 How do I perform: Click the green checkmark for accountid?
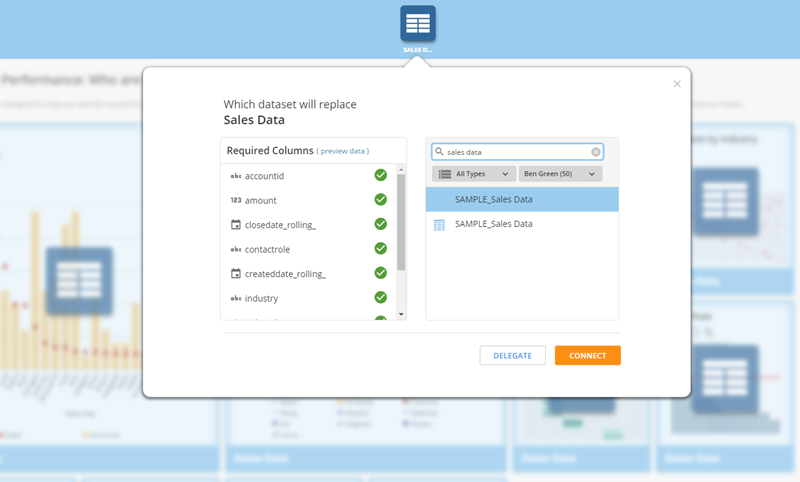tap(381, 175)
